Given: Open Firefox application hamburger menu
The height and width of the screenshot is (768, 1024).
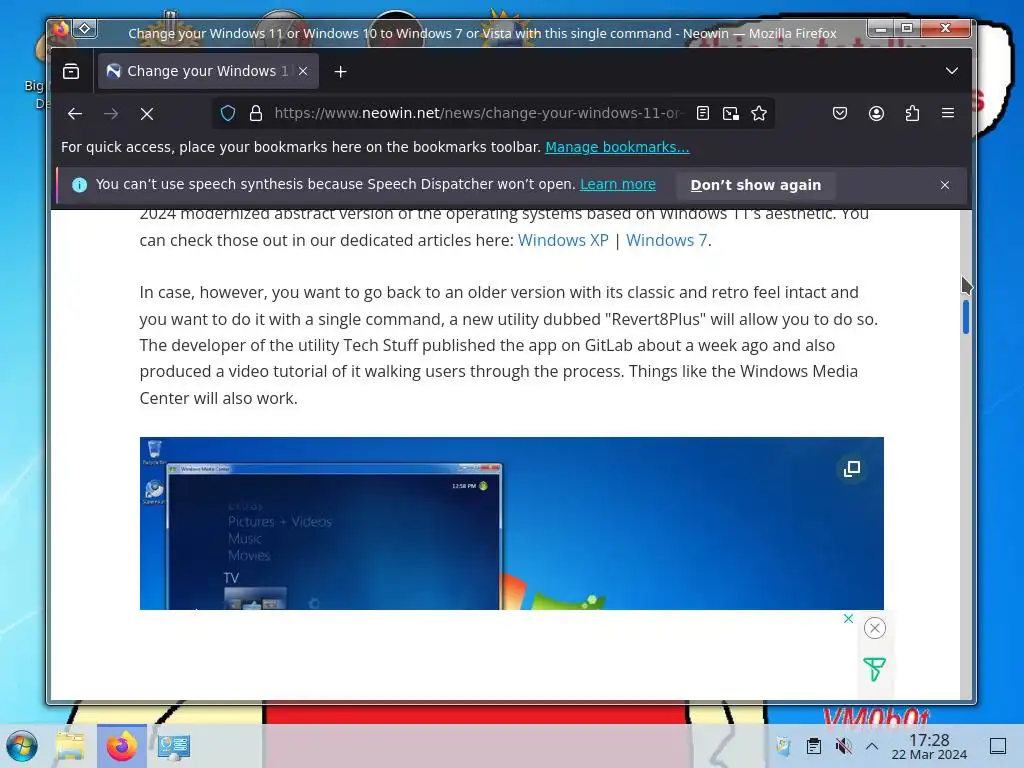Looking at the screenshot, I should 948,113.
